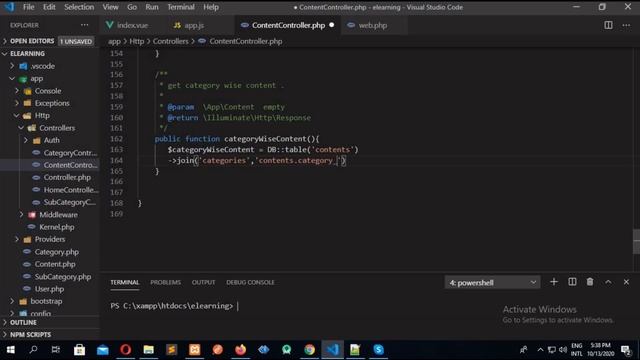Close the terminal panel
The height and width of the screenshot is (360, 640).
coord(626,282)
